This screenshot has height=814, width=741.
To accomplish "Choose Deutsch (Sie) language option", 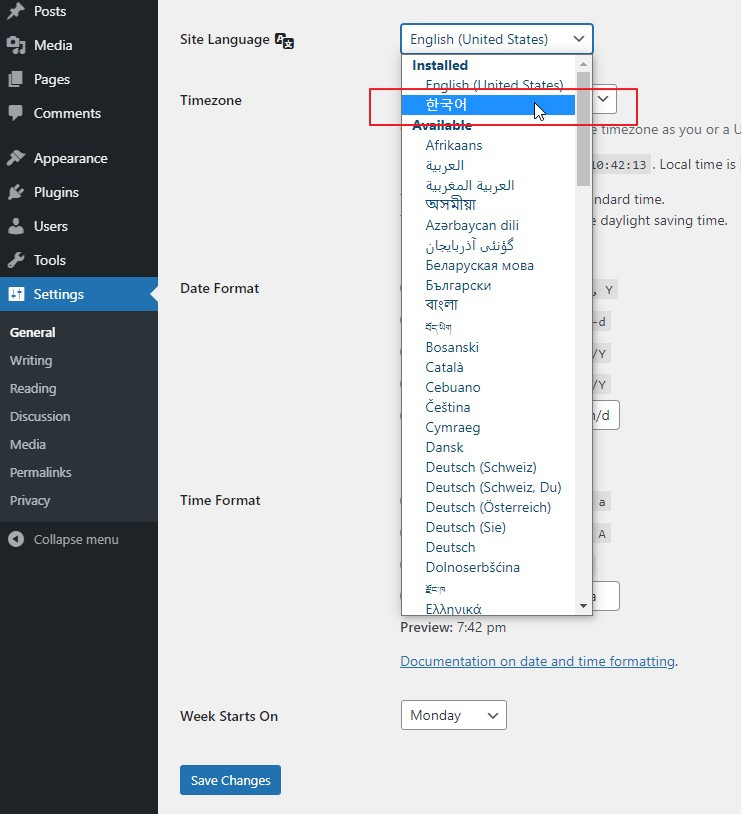I will pos(488,527).
